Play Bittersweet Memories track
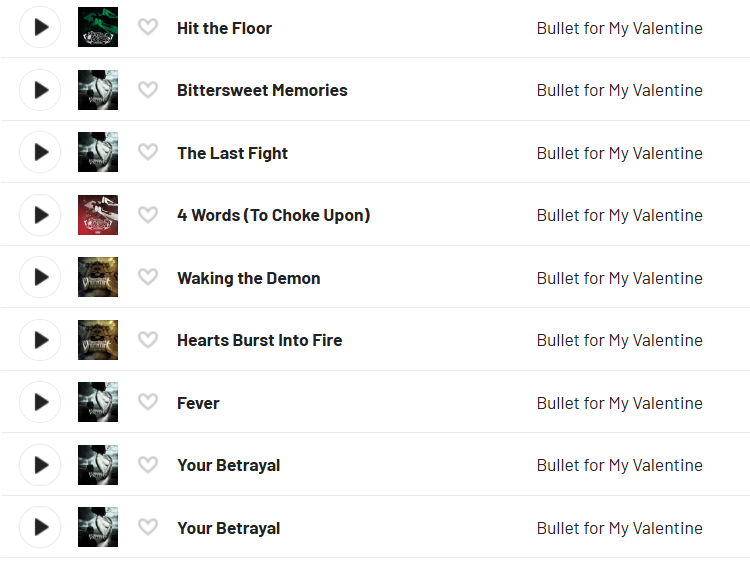Screen dimensions: 750x567 [x=40, y=90]
